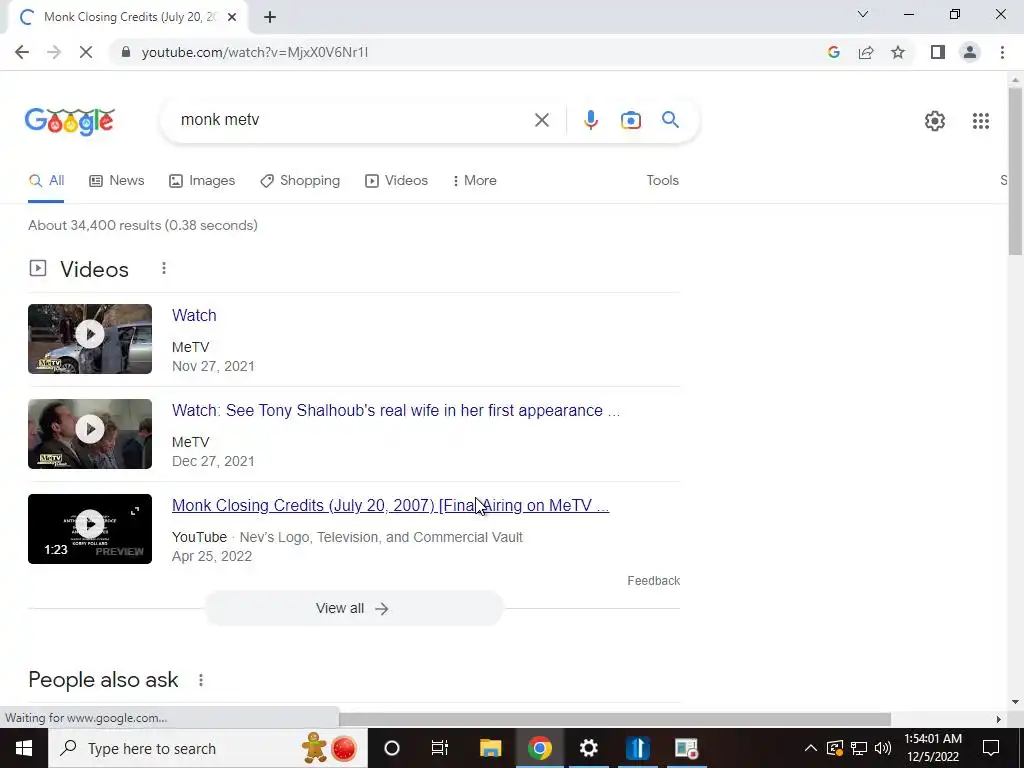Switch to the Shopping tab
The height and width of the screenshot is (768, 1024).
point(300,181)
